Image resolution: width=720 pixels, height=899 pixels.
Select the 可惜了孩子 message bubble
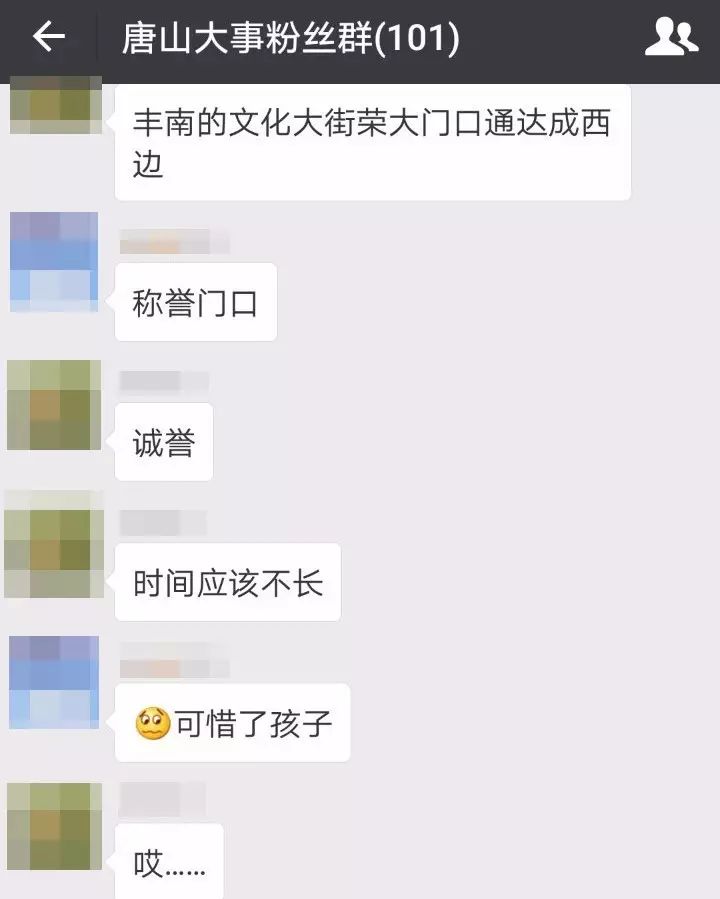233,722
